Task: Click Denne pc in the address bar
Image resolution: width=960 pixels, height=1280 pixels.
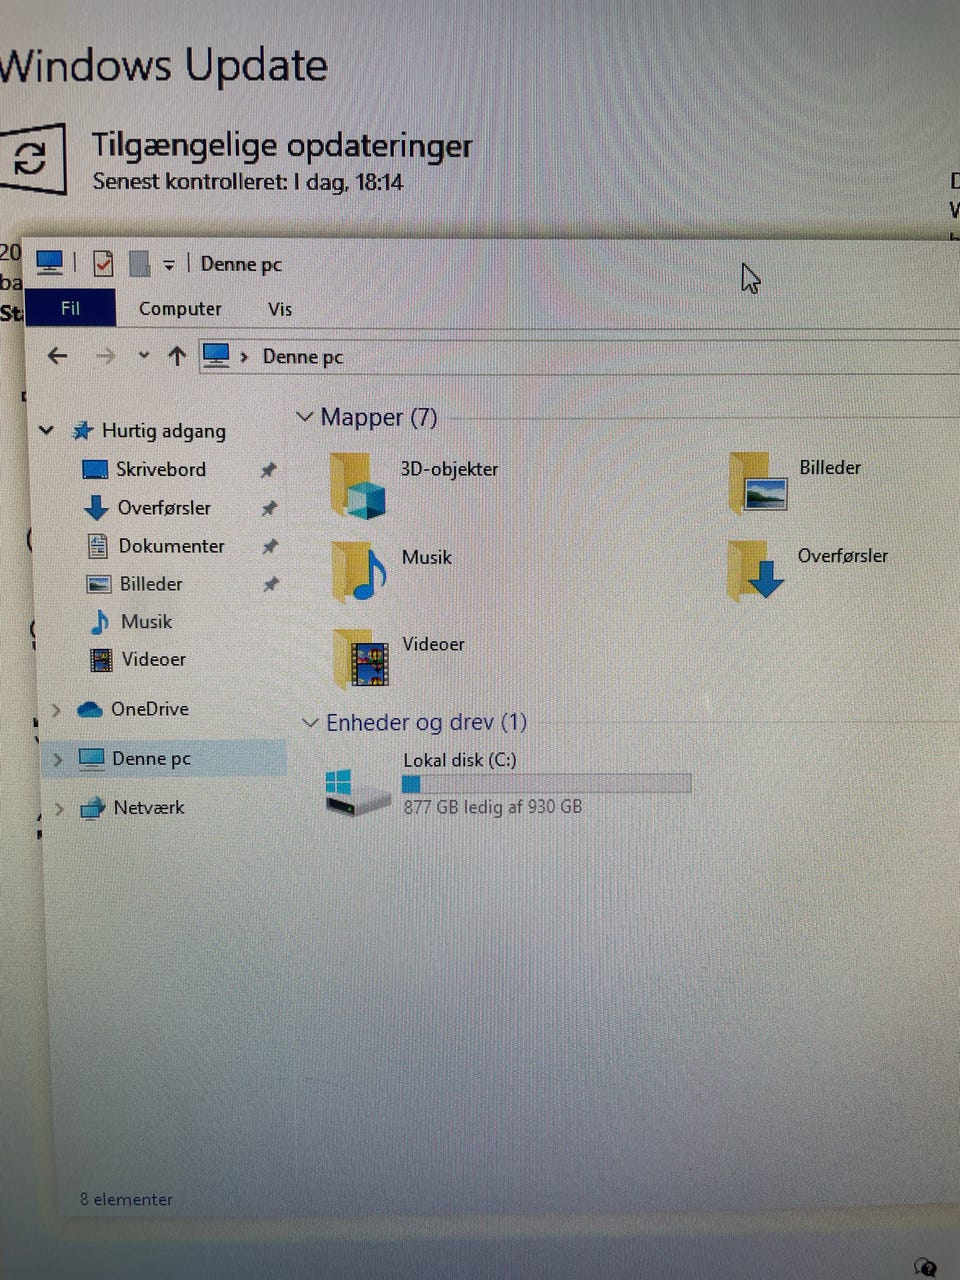Action: 303,357
